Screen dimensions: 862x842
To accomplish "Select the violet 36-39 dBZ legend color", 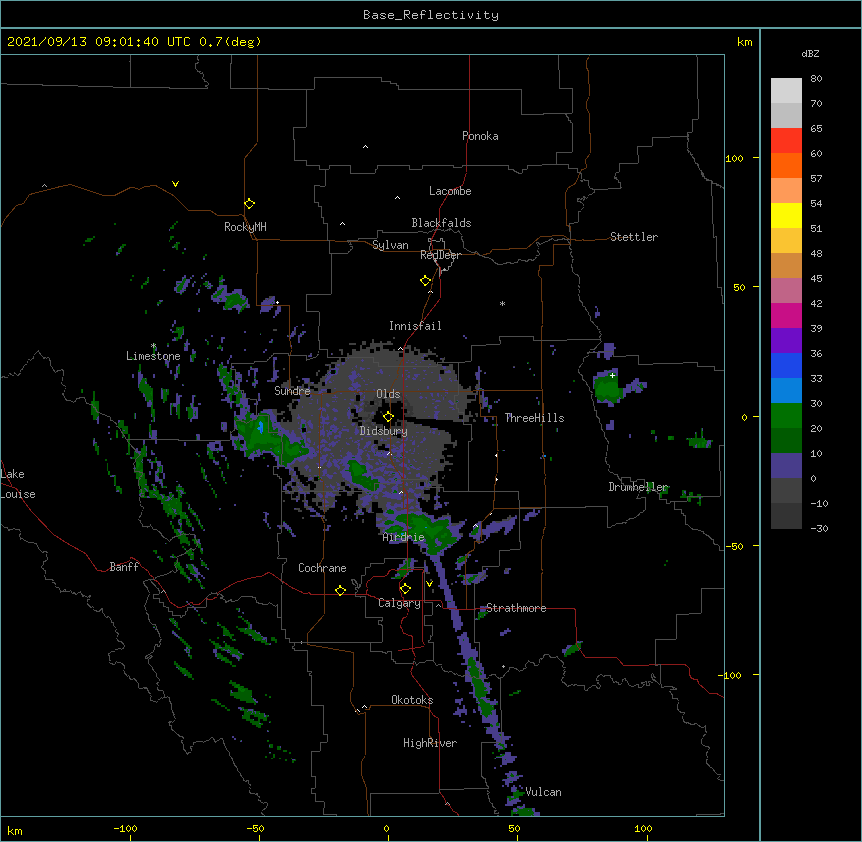I will [x=786, y=341].
